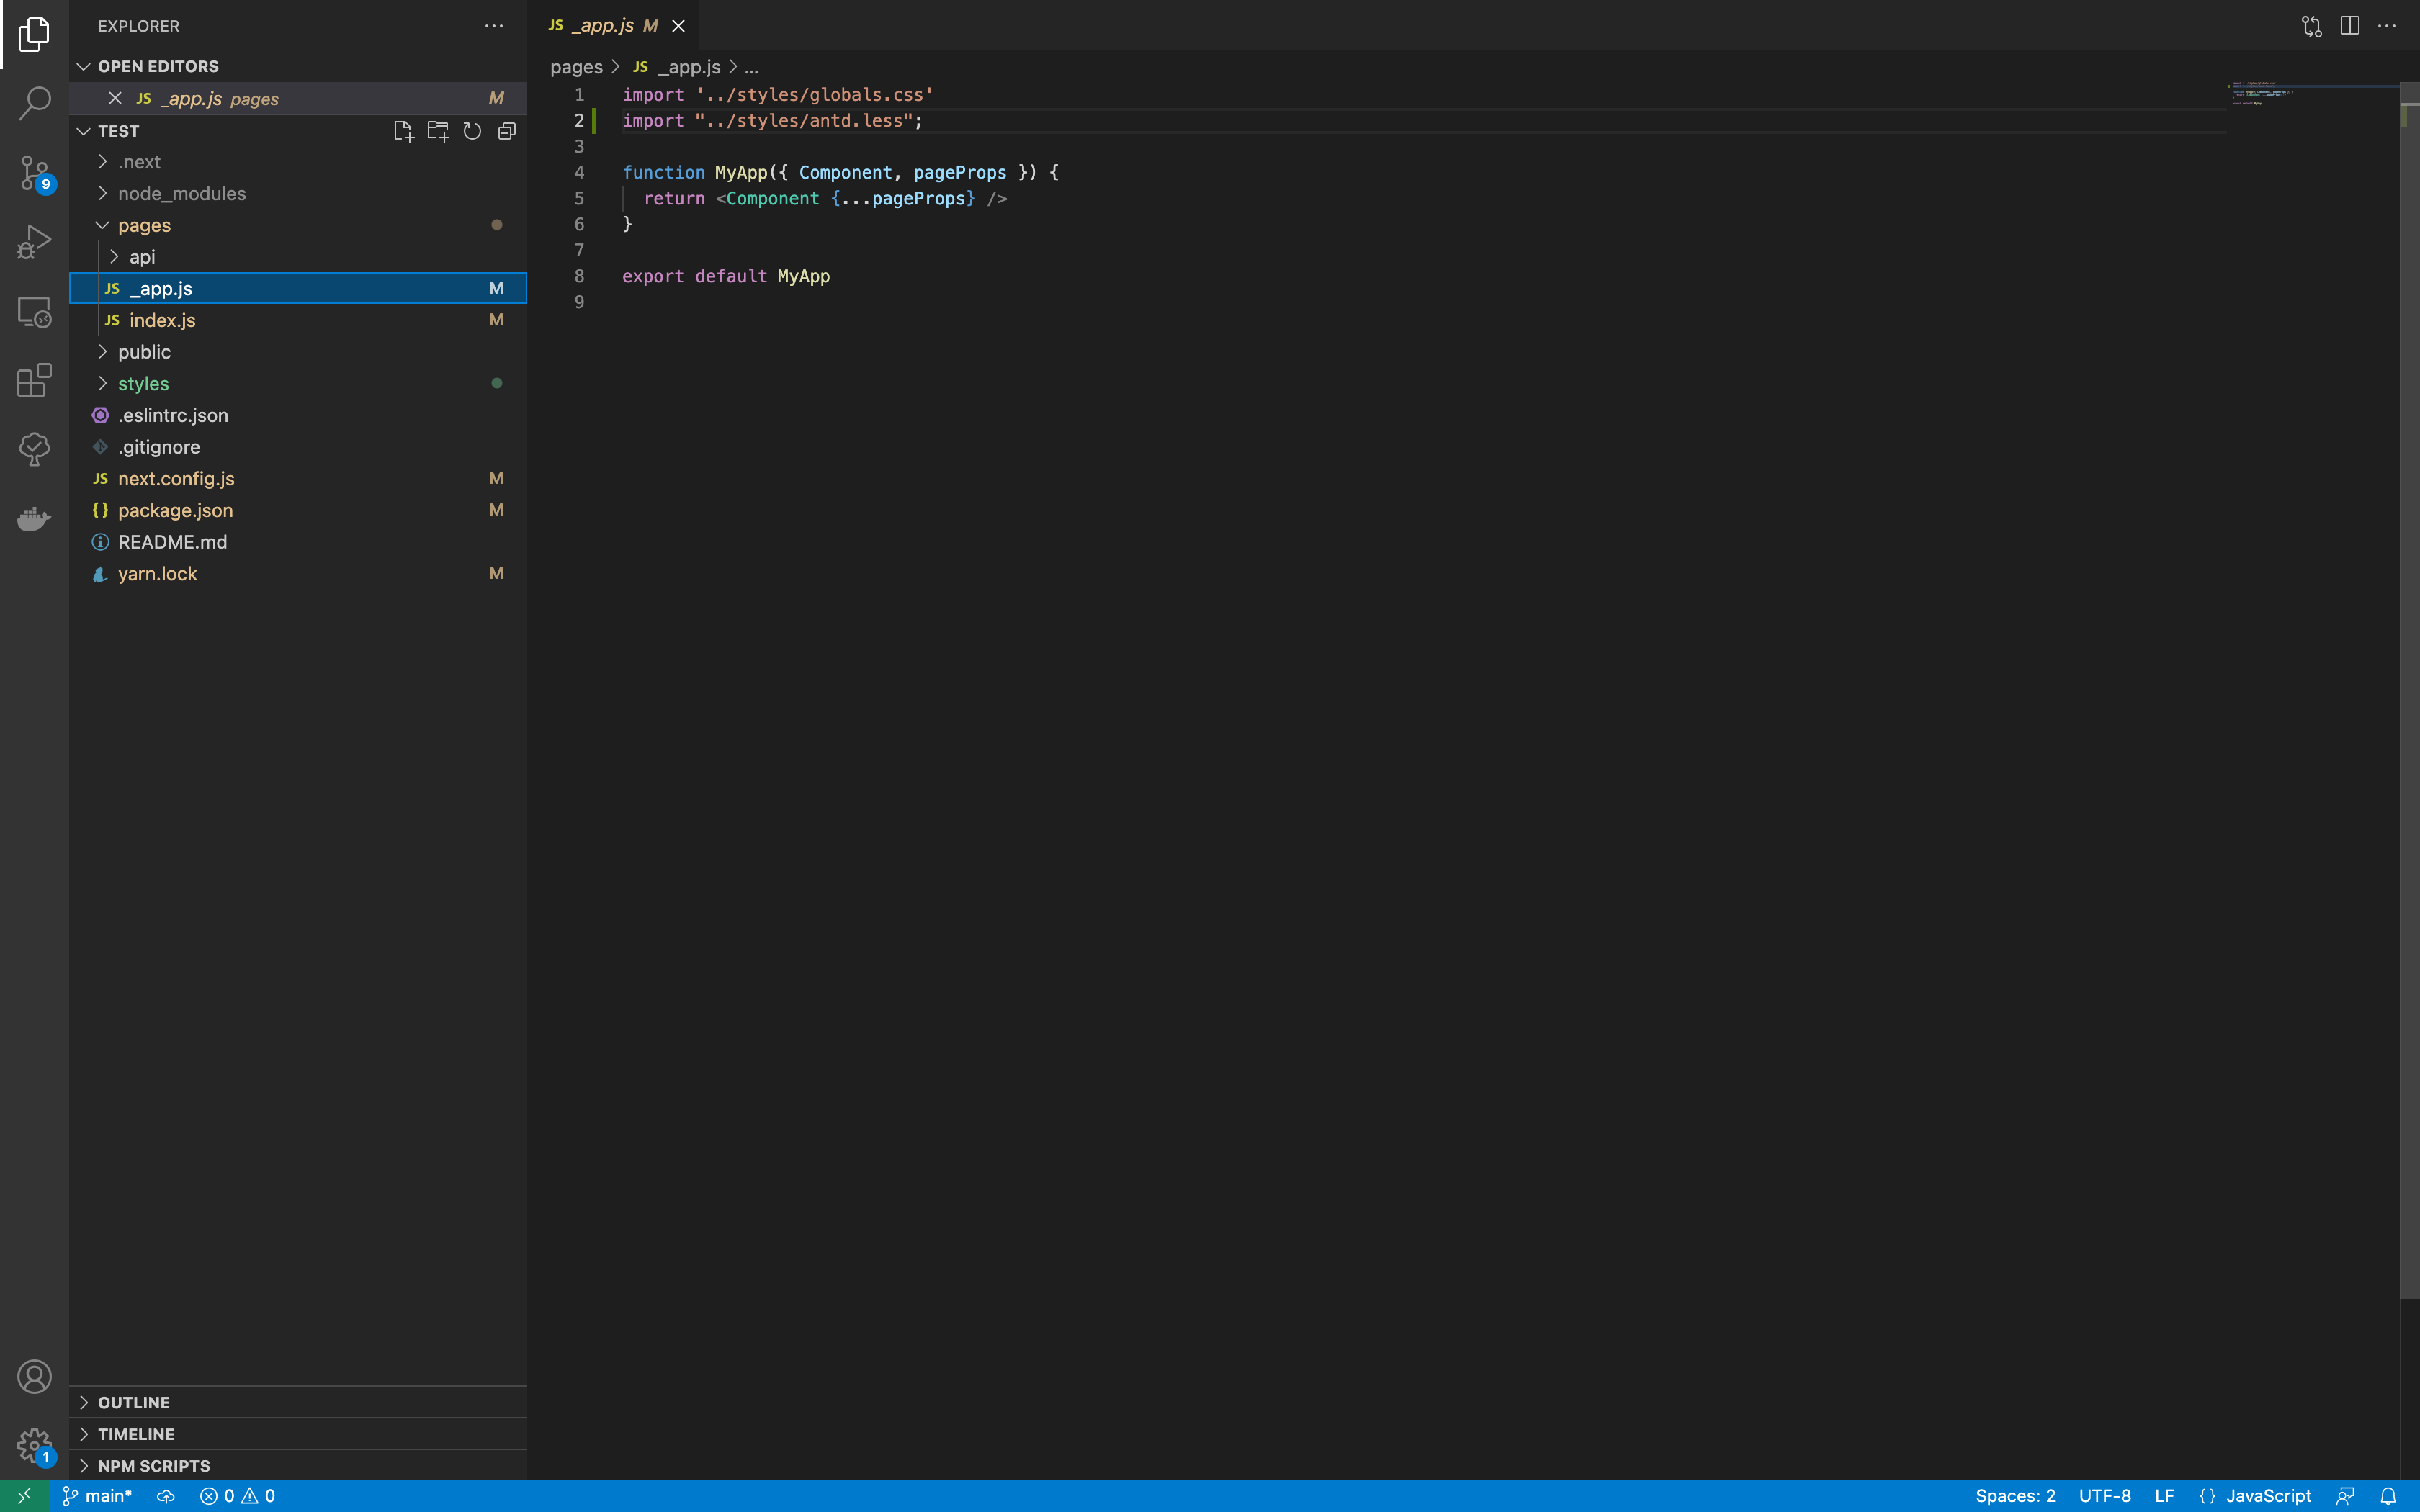Refresh the Explorer file tree
Screen dimensions: 2420x1512
471,130
